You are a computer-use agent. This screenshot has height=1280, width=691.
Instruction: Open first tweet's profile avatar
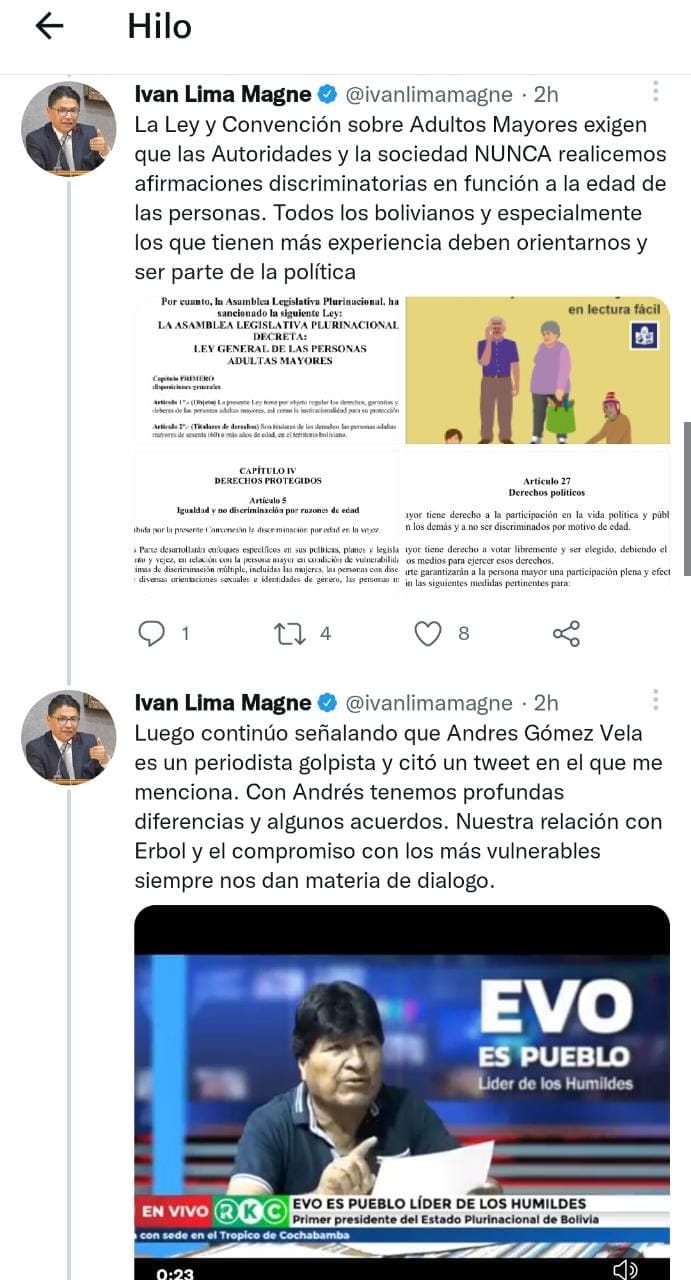tap(69, 129)
